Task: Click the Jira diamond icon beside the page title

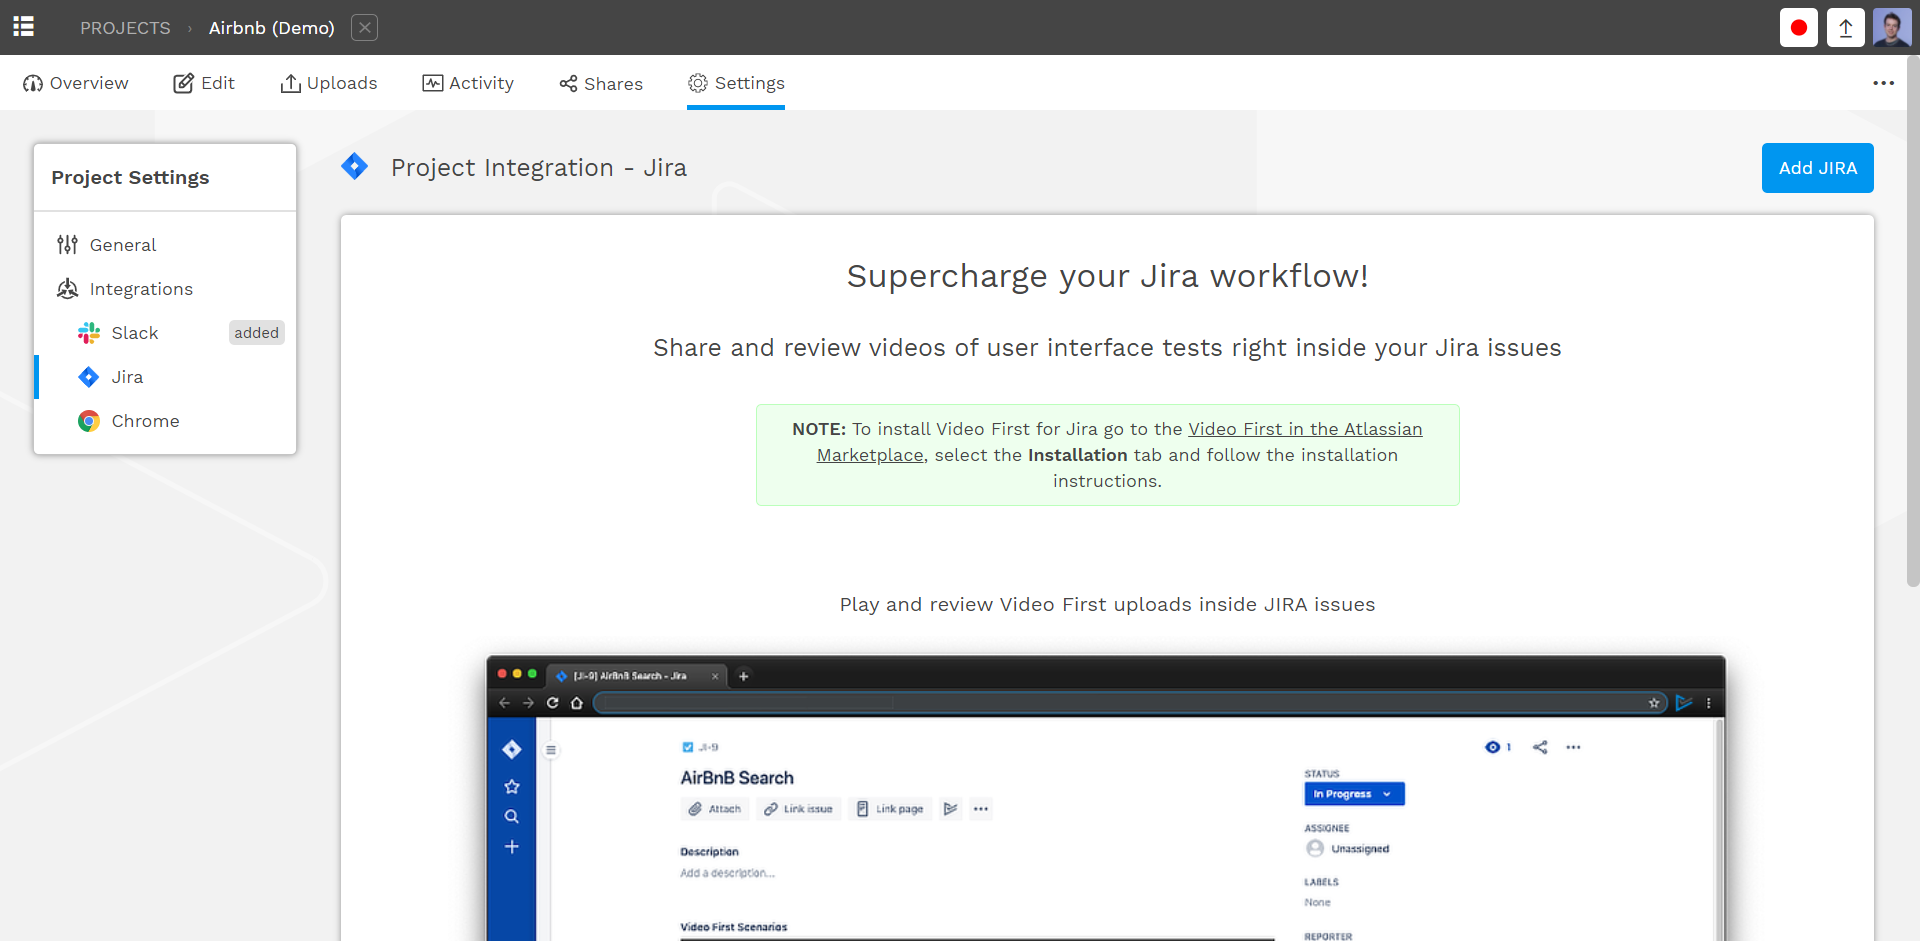Action: tap(355, 166)
